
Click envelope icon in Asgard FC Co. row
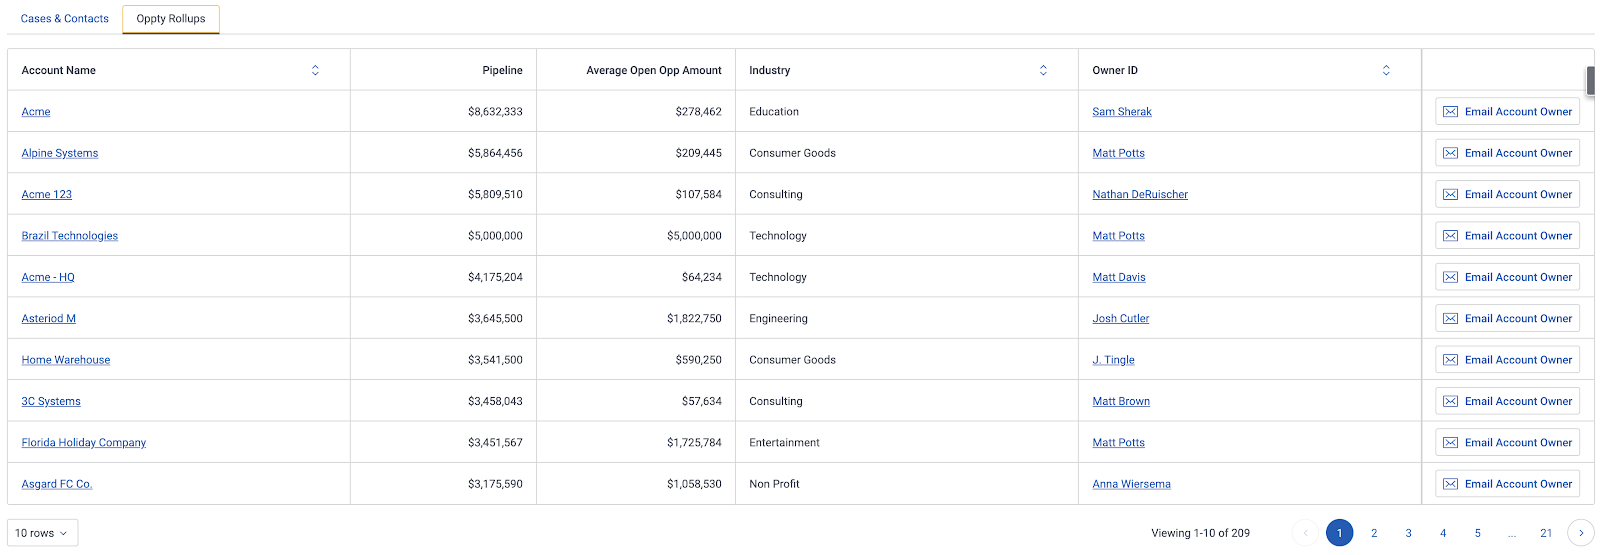pos(1450,484)
